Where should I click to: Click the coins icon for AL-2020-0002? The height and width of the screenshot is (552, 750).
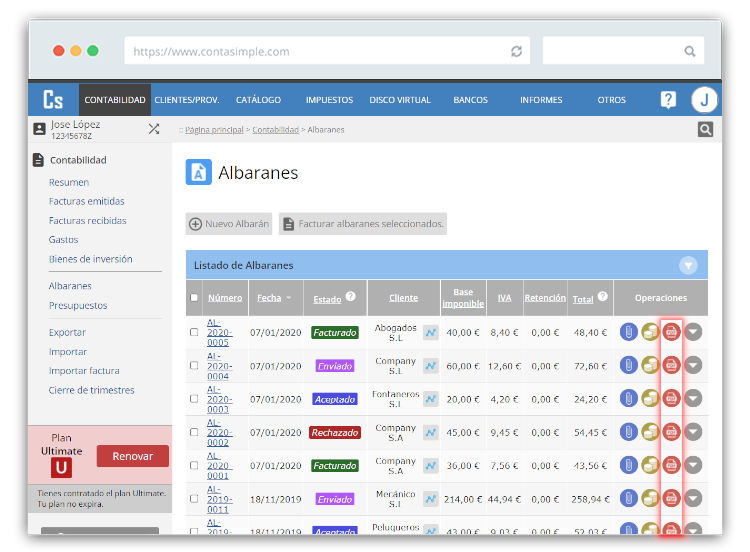click(x=650, y=432)
